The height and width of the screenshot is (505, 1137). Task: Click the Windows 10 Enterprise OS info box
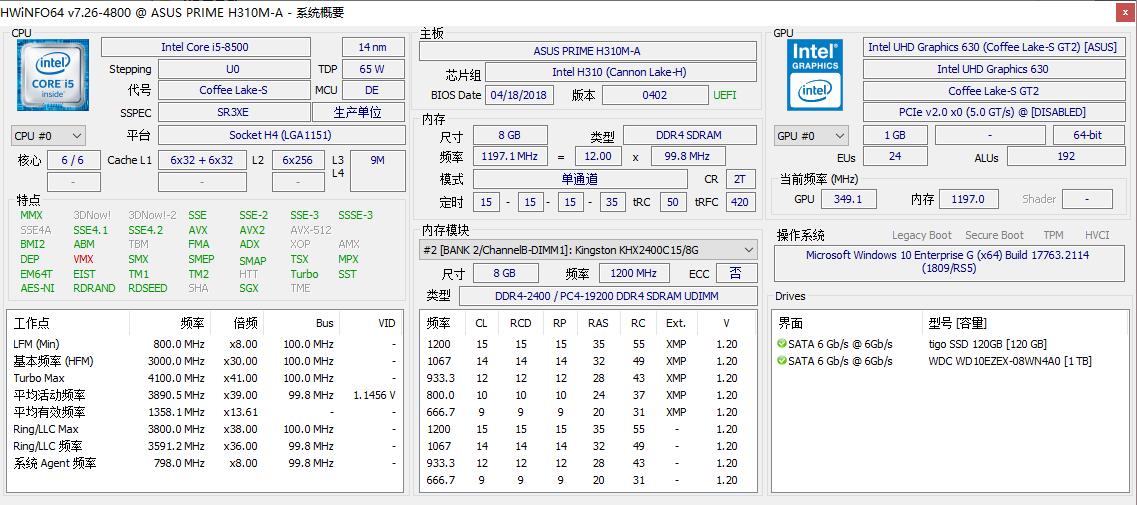click(947, 262)
